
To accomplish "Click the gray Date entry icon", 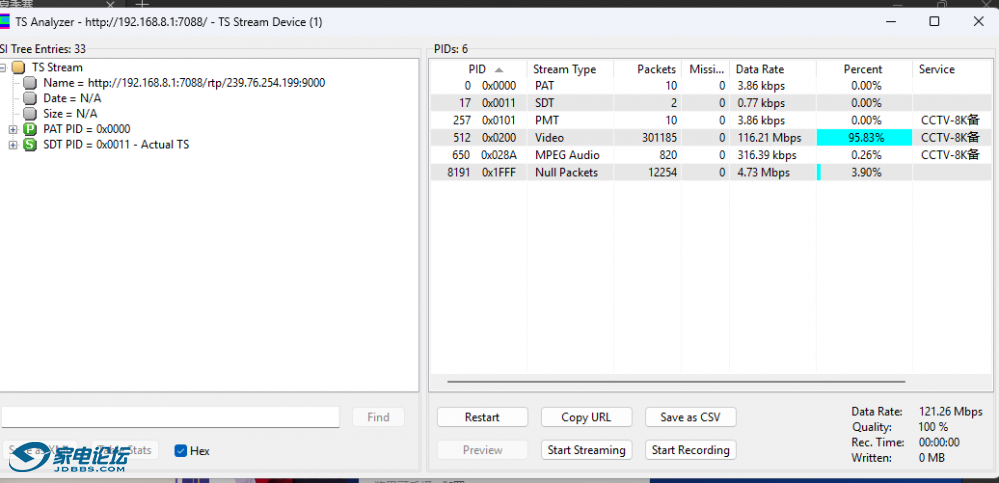I will click(30, 98).
